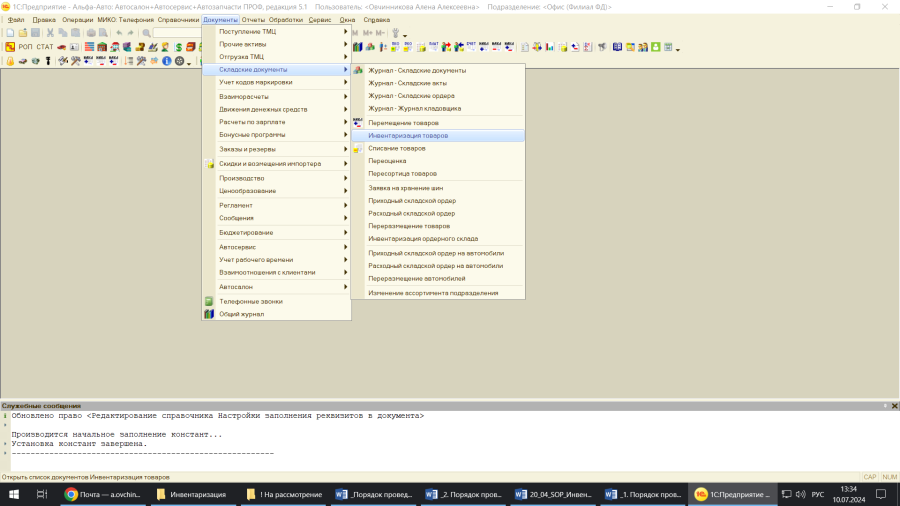This screenshot has height=506, width=900.
Task: Choose Пересортица товаров entry
Action: pyautogui.click(x=438, y=173)
